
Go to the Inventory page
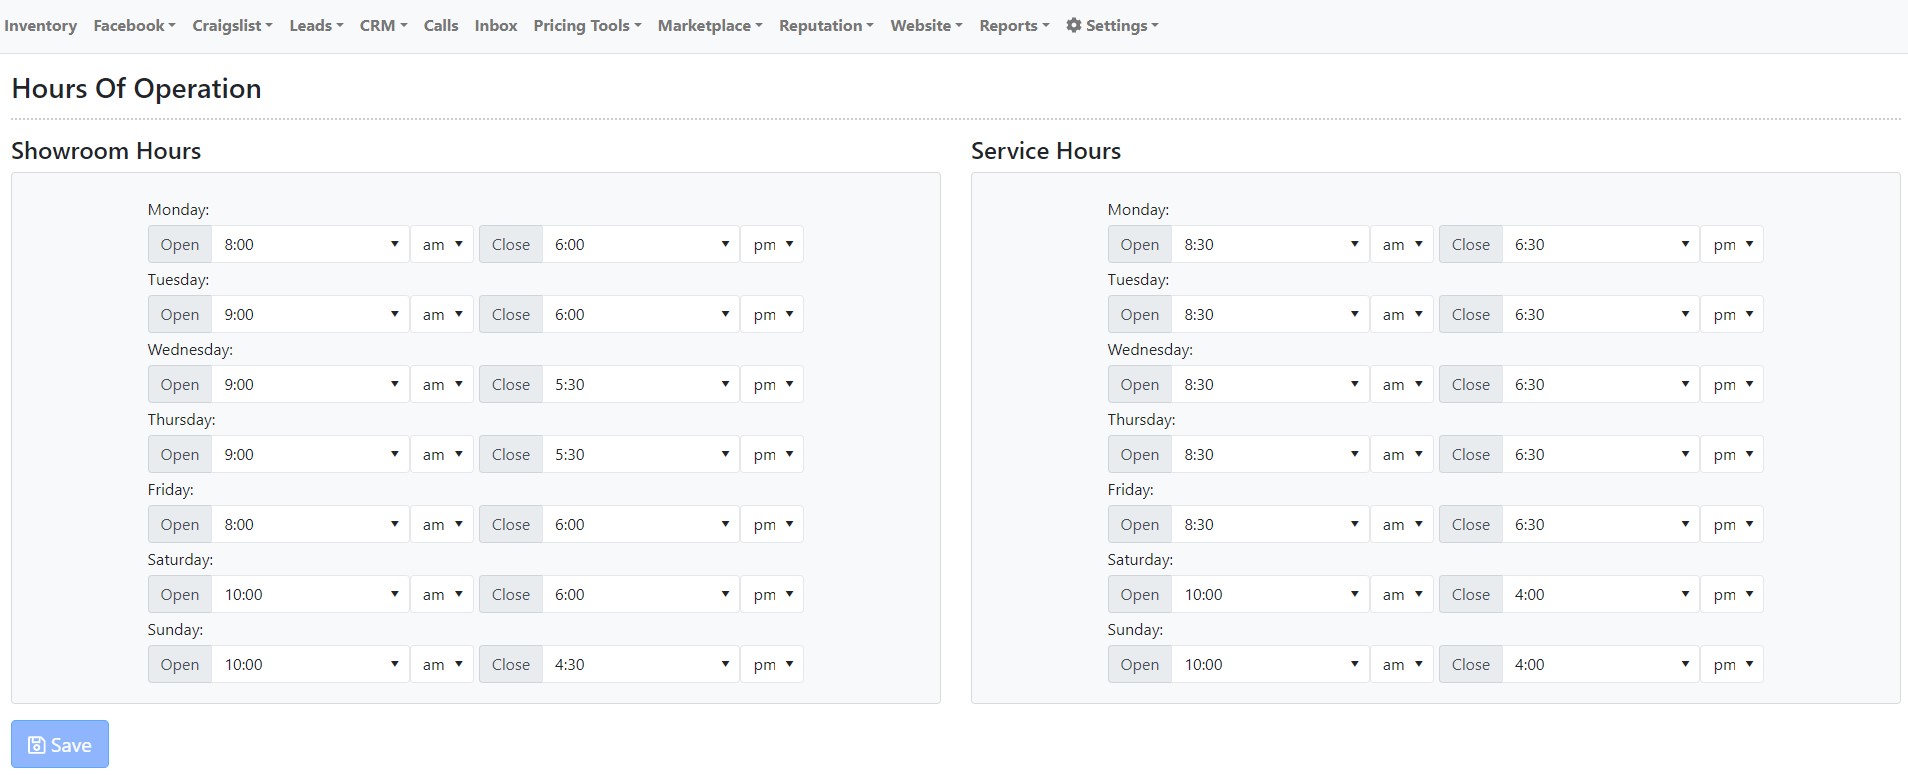point(41,26)
